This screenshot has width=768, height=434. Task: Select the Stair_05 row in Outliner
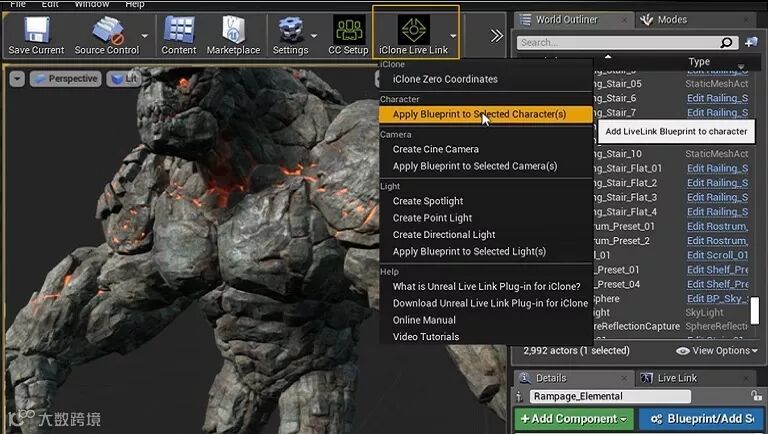click(x=671, y=84)
